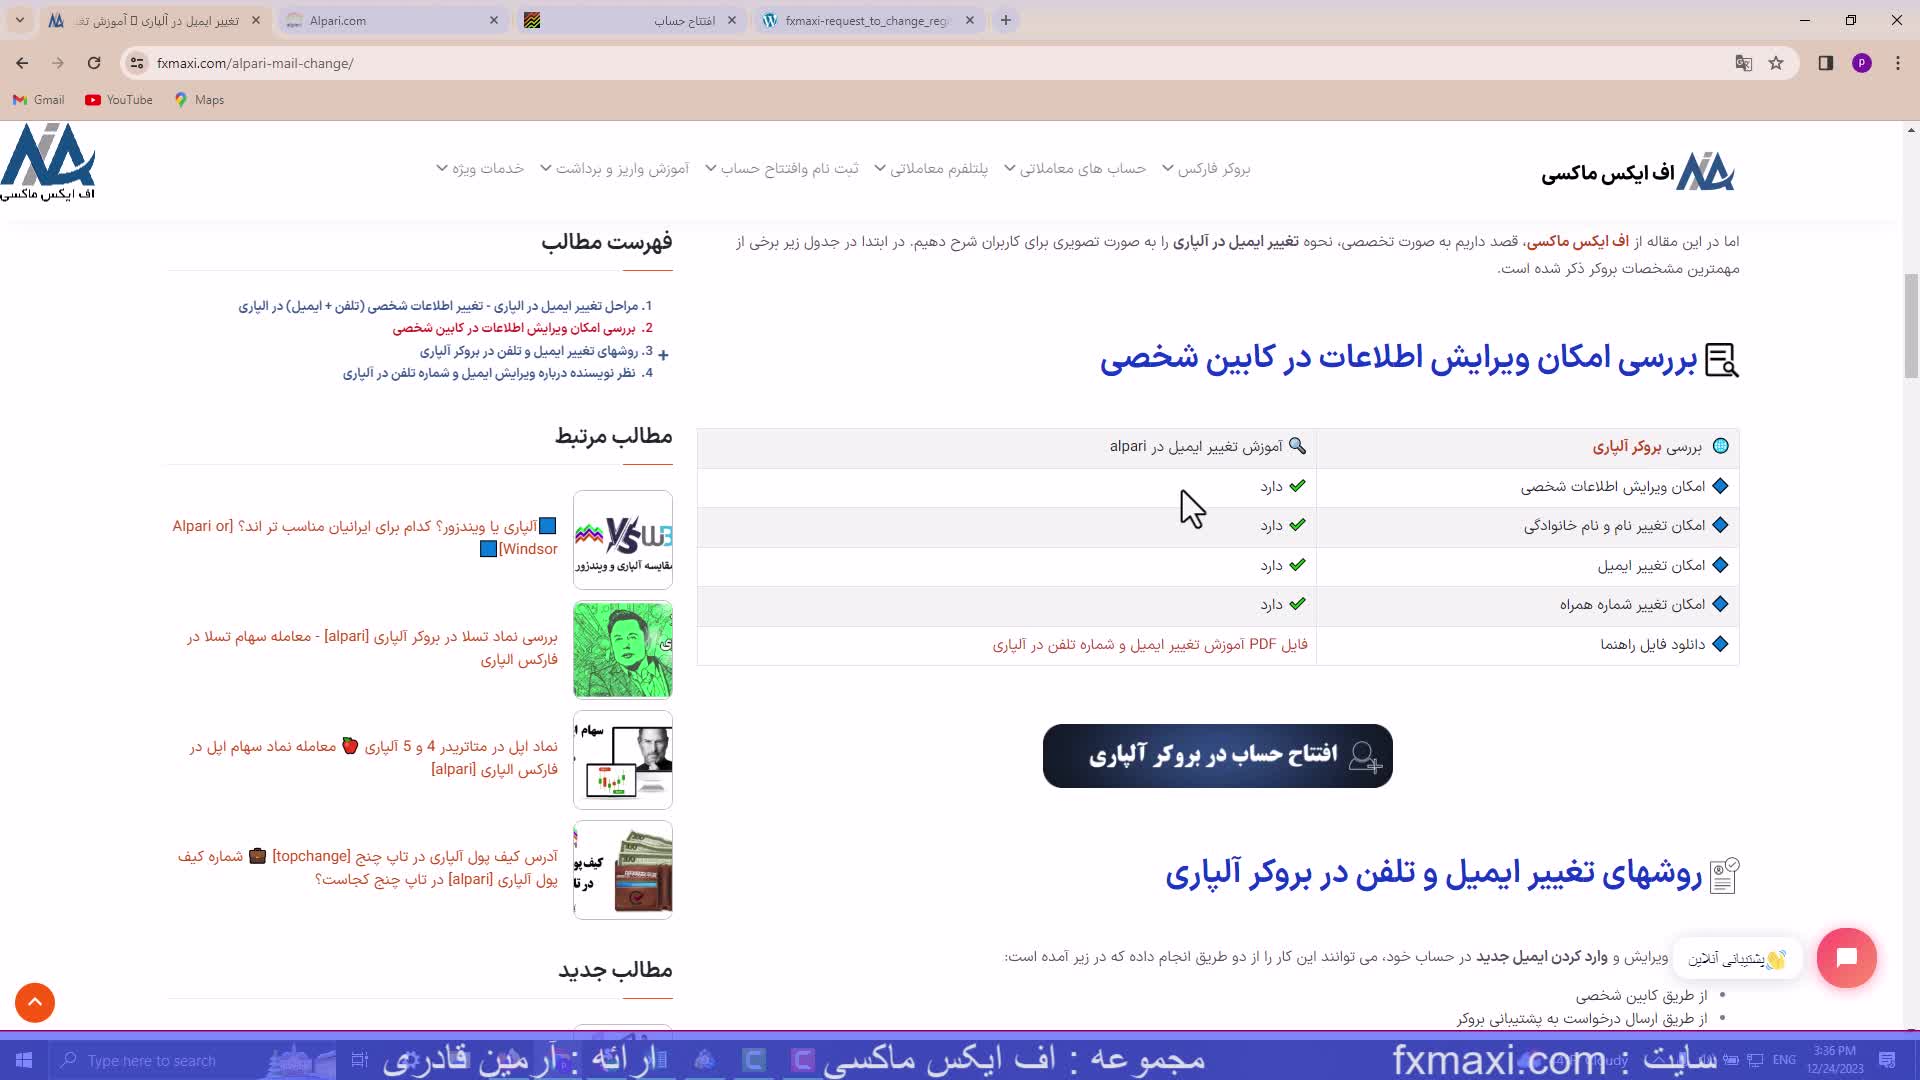Image resolution: width=1920 pixels, height=1080 pixels.
Task: Open the Chrome three-dot menu
Action: (x=1897, y=63)
